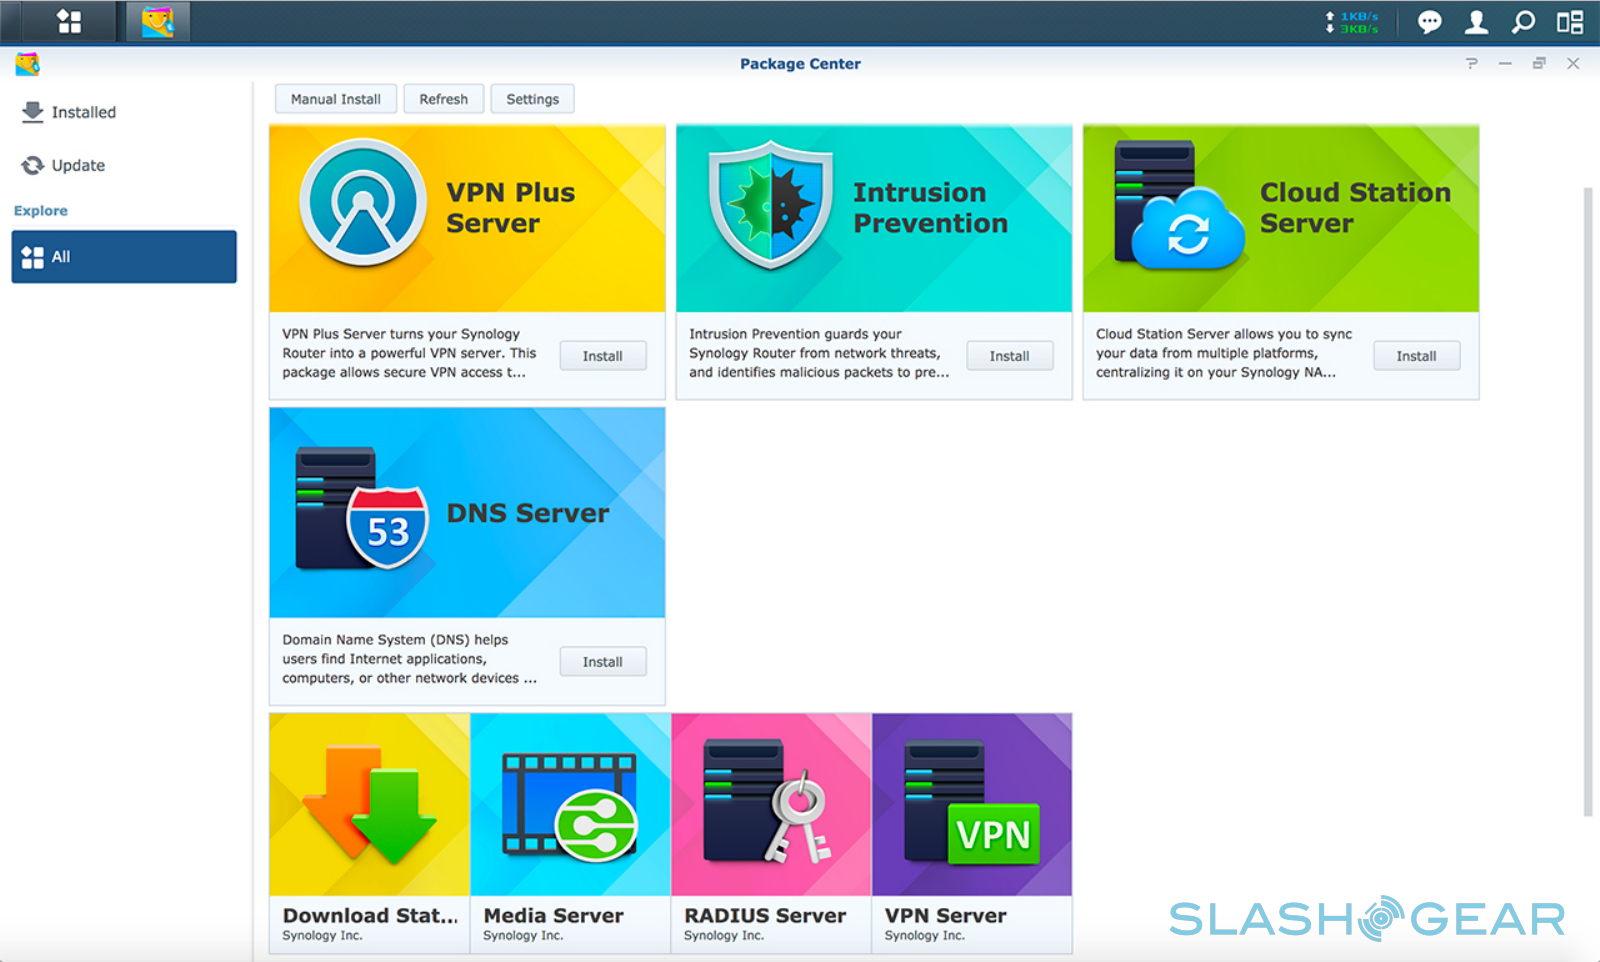The height and width of the screenshot is (962, 1600).
Task: Click the Intrusion Prevention title
Action: click(930, 207)
